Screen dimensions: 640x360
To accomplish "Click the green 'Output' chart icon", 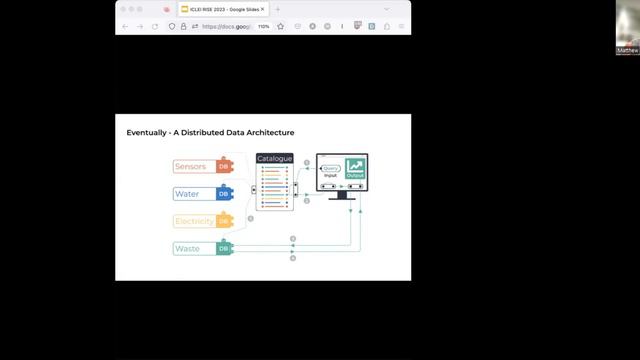I will (355, 169).
